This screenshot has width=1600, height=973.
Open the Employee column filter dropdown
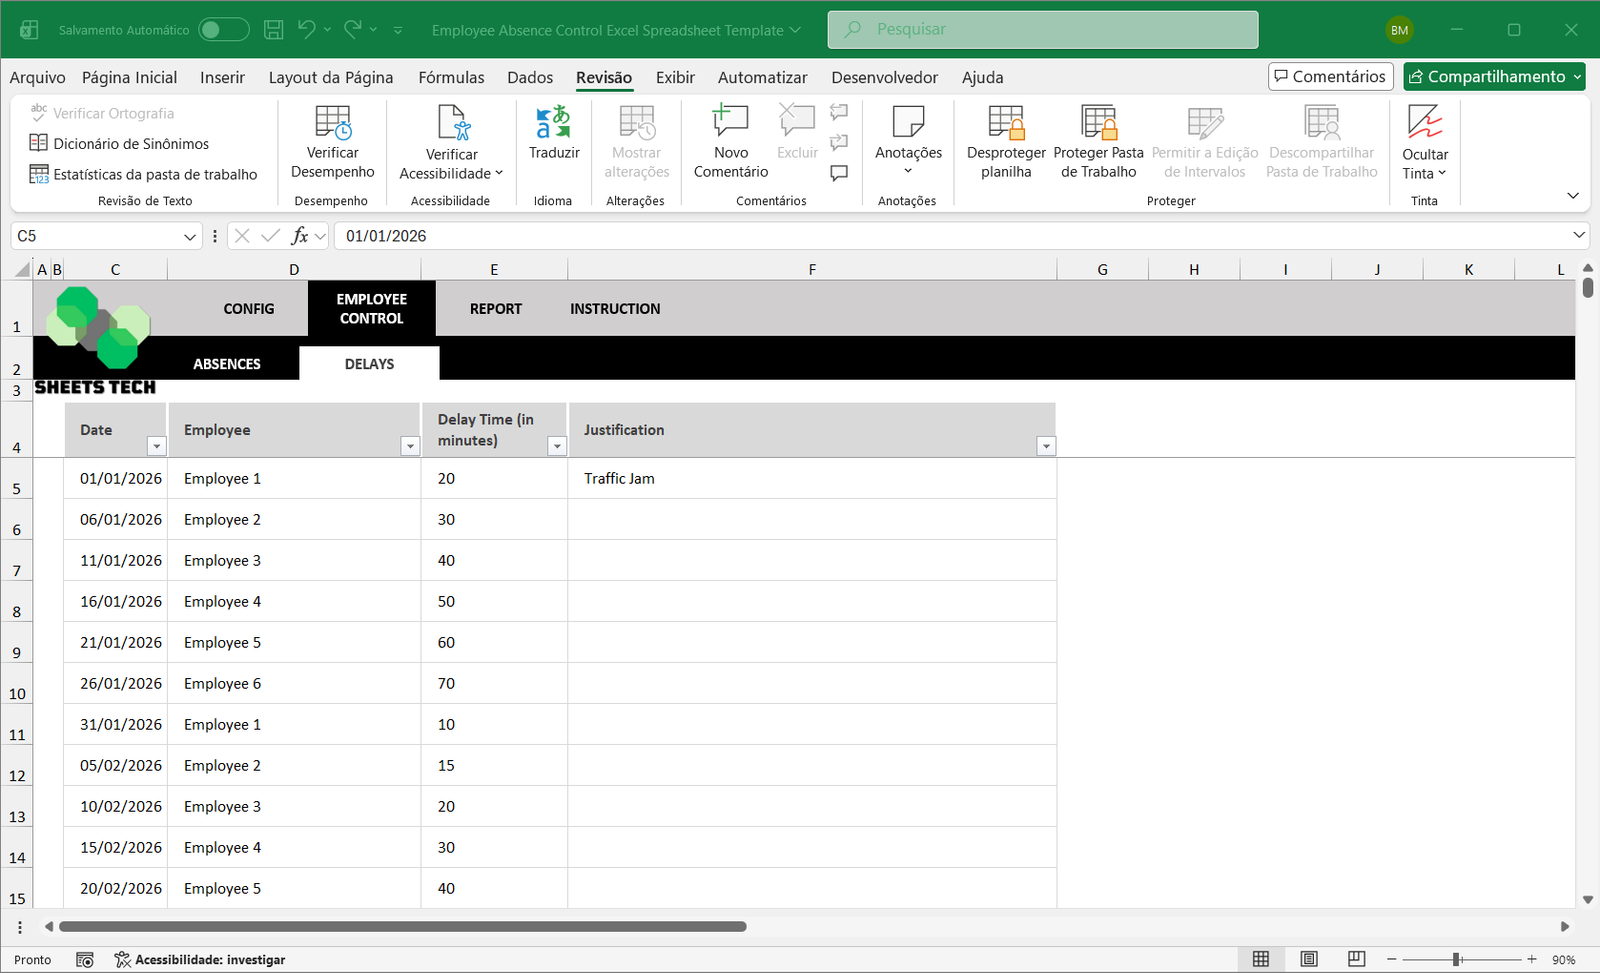tap(409, 446)
